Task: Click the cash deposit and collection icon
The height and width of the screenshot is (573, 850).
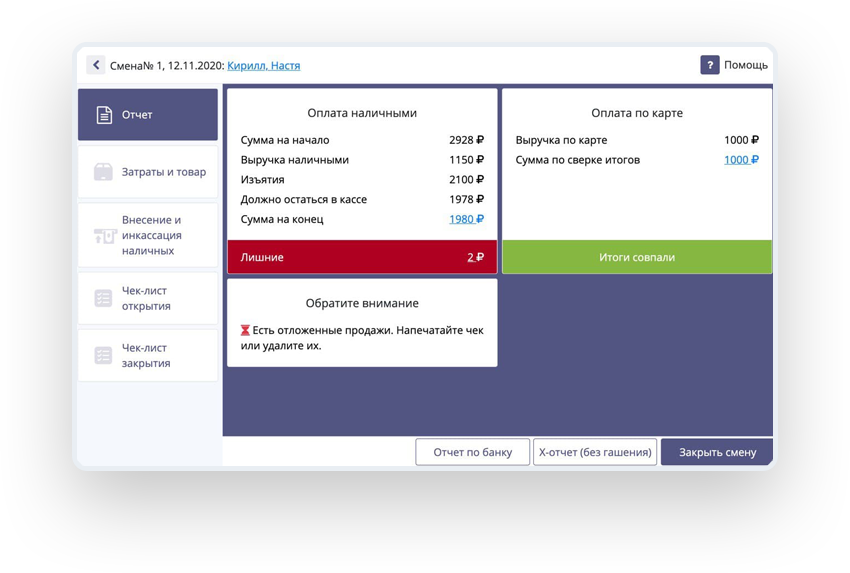Action: click(x=105, y=236)
